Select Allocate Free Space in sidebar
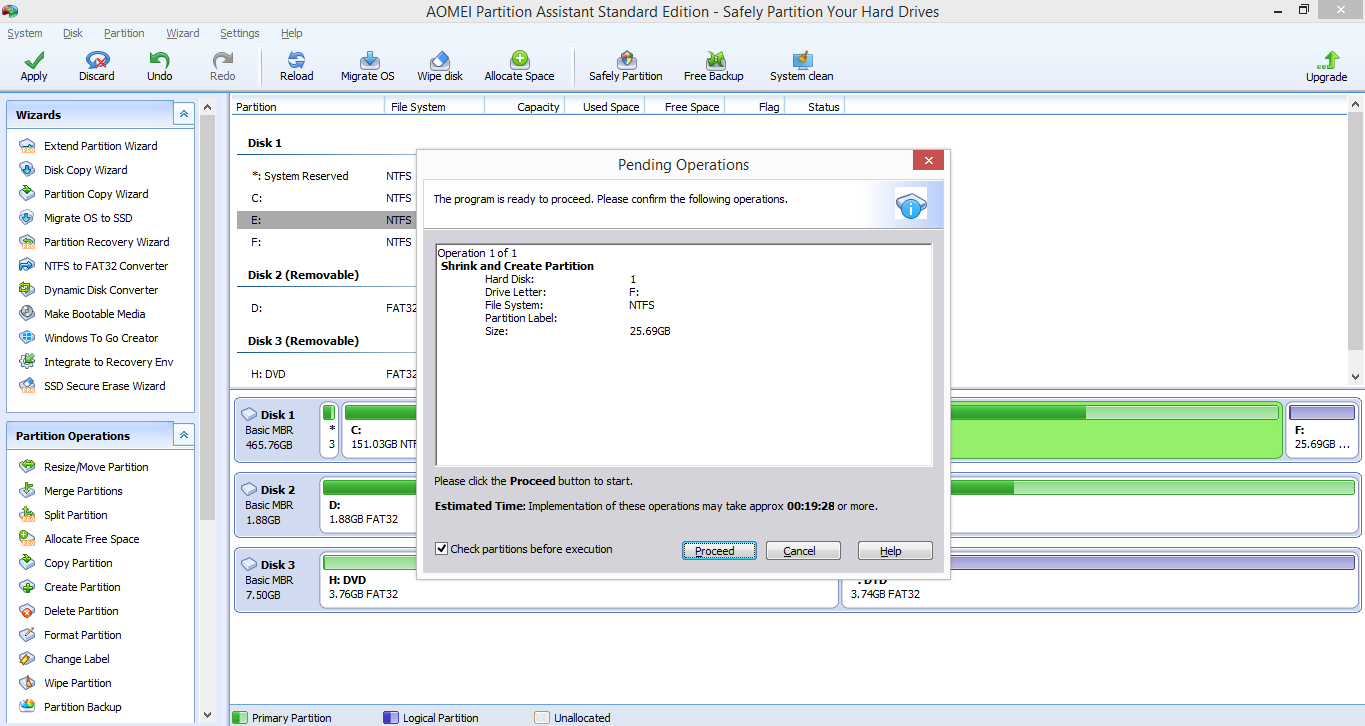Image resolution: width=1365 pixels, height=726 pixels. (91, 539)
